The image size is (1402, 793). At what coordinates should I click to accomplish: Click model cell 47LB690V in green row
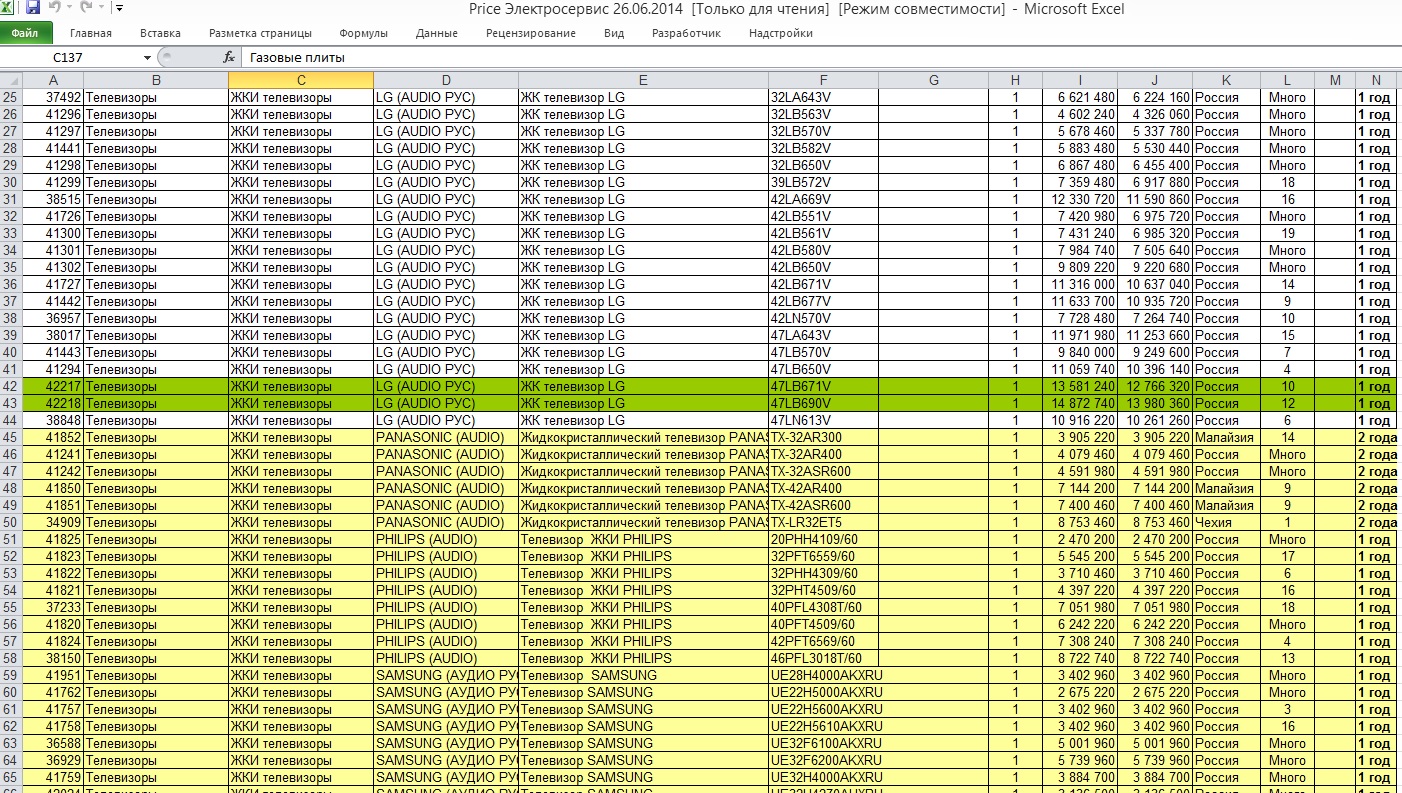823,403
